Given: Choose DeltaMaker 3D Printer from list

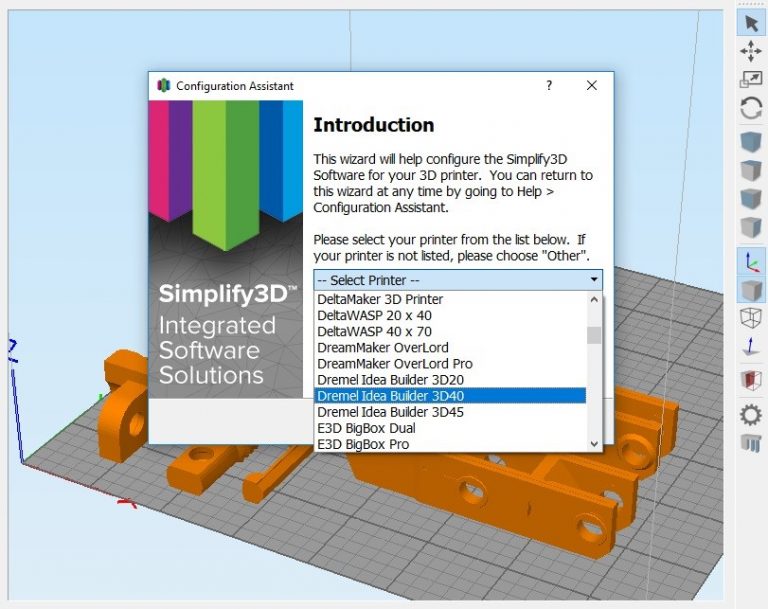Looking at the screenshot, I should coord(450,299).
